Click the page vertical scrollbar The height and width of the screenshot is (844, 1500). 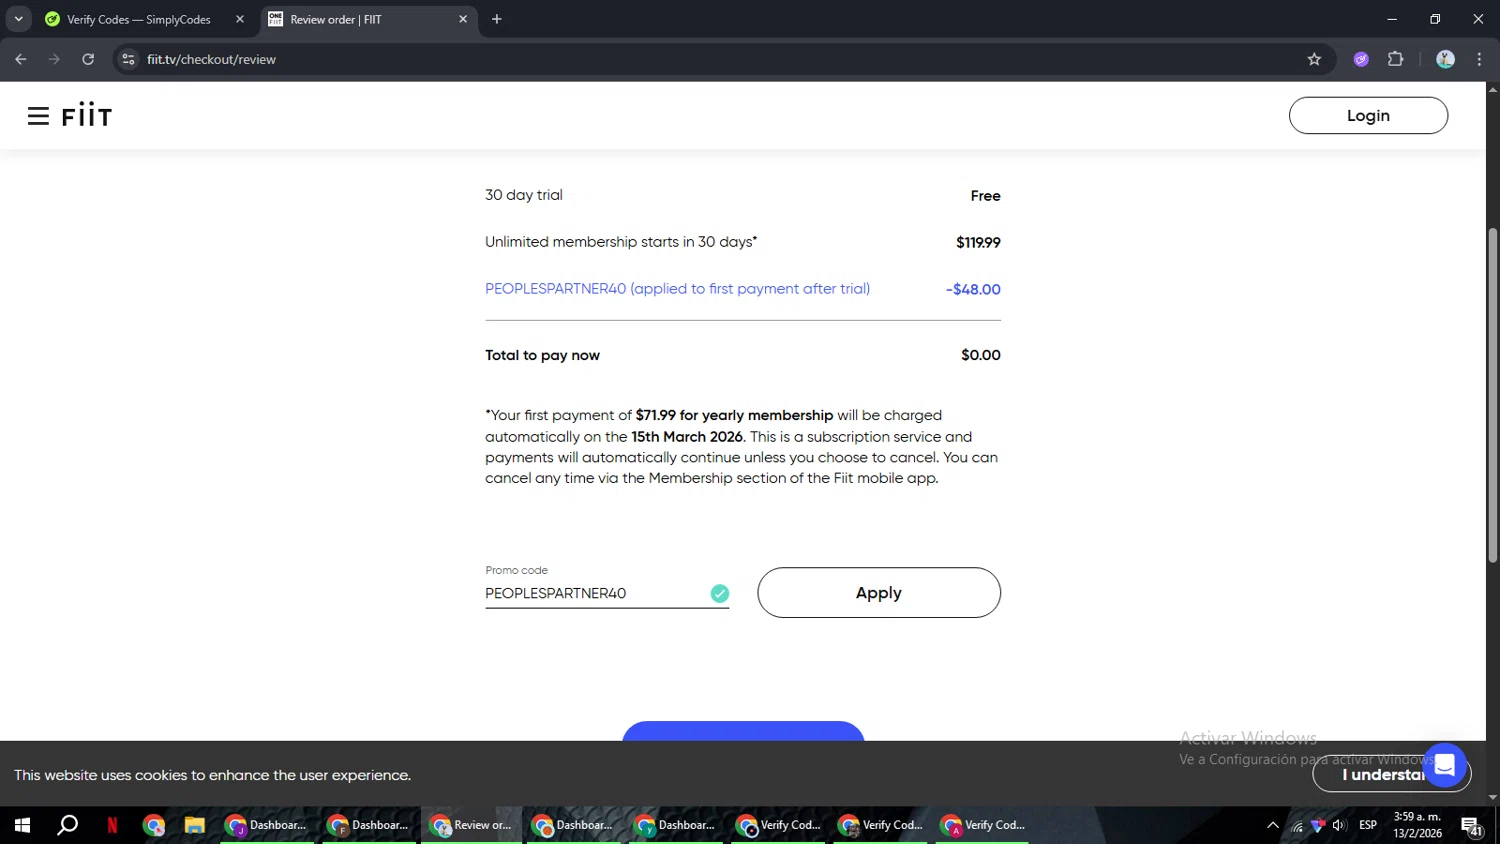[1493, 395]
